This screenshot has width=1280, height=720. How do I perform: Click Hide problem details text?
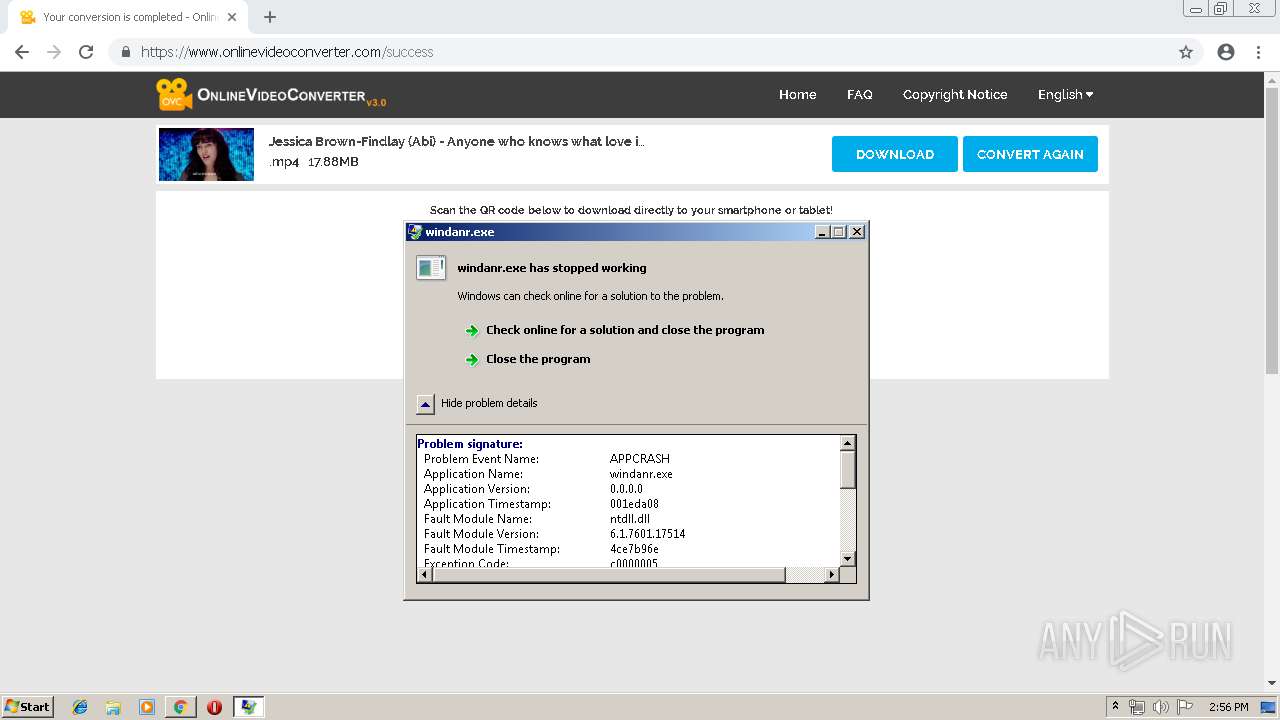click(489, 403)
